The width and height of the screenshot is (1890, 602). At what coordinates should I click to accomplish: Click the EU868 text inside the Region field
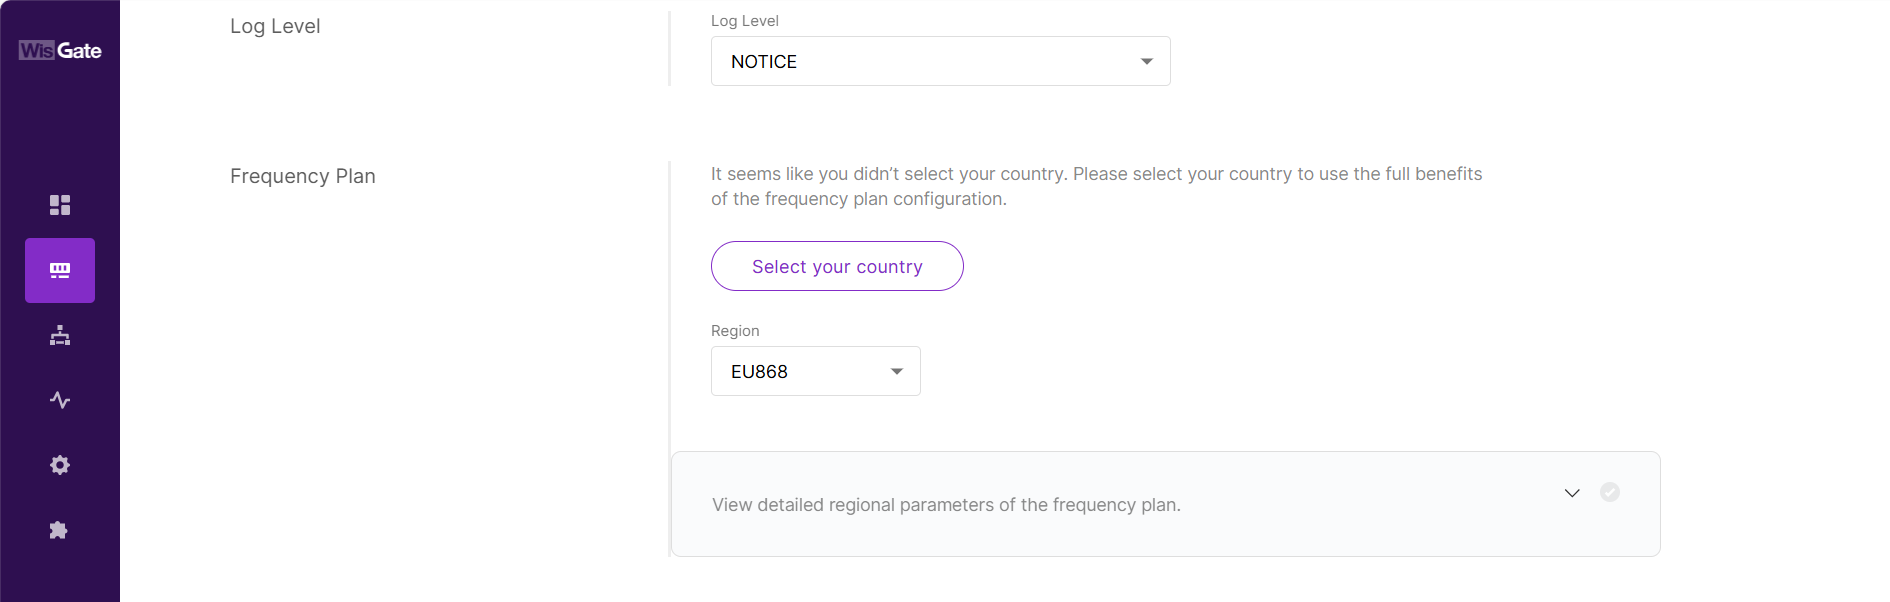758,371
